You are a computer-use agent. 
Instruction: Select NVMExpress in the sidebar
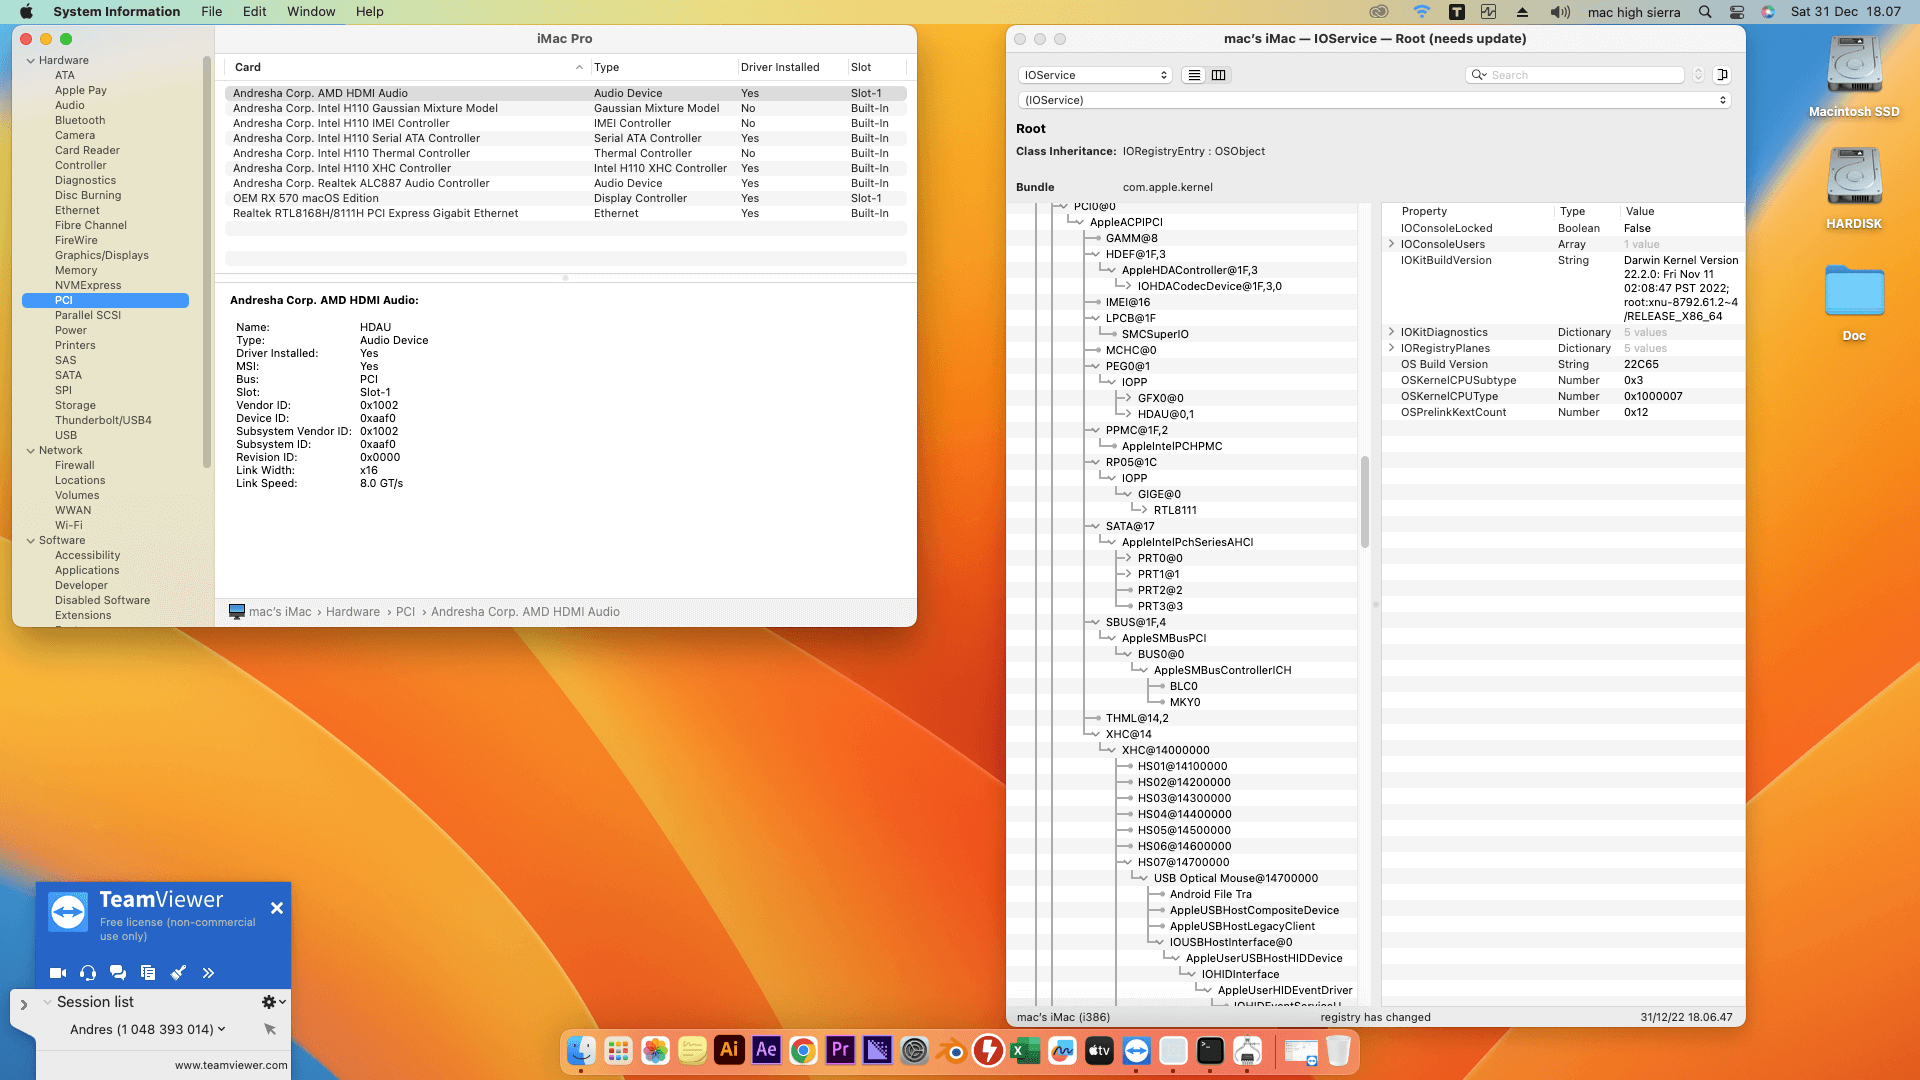pos(88,285)
